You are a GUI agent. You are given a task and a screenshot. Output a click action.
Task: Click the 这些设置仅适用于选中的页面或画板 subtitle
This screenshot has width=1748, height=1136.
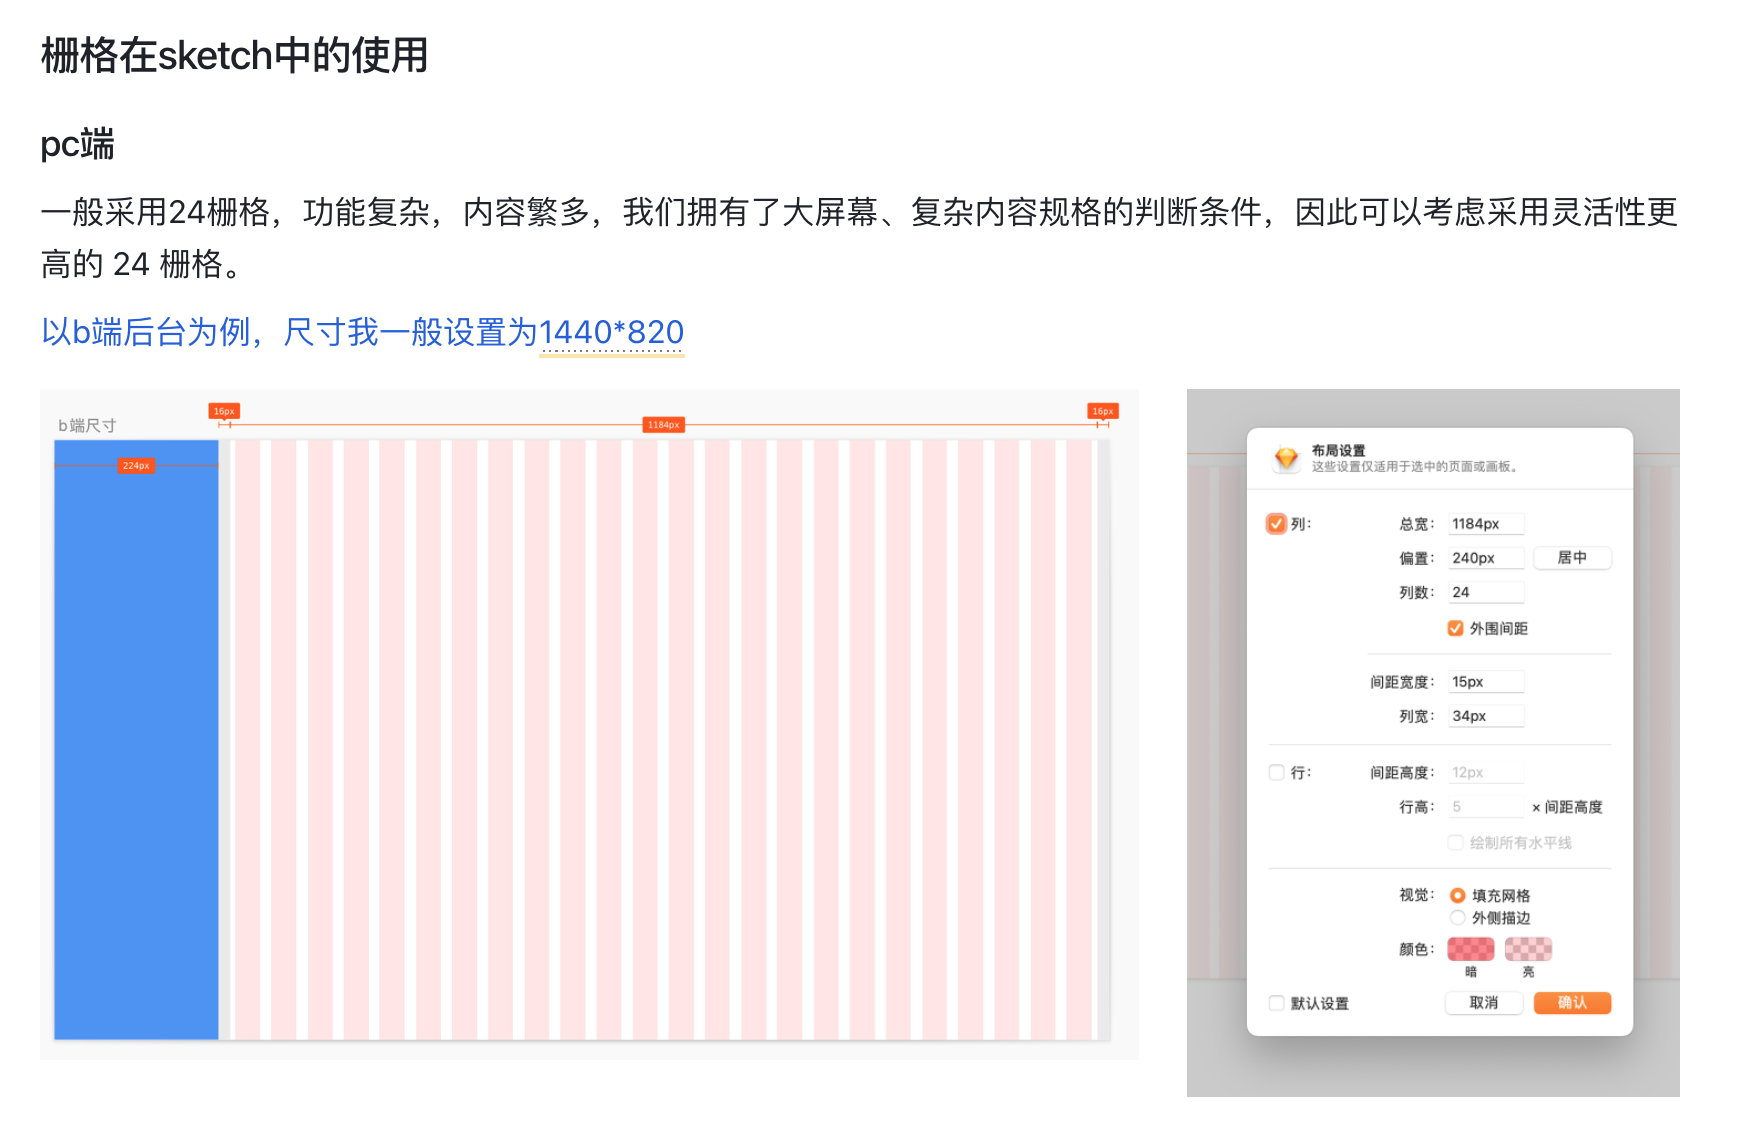pos(1416,466)
